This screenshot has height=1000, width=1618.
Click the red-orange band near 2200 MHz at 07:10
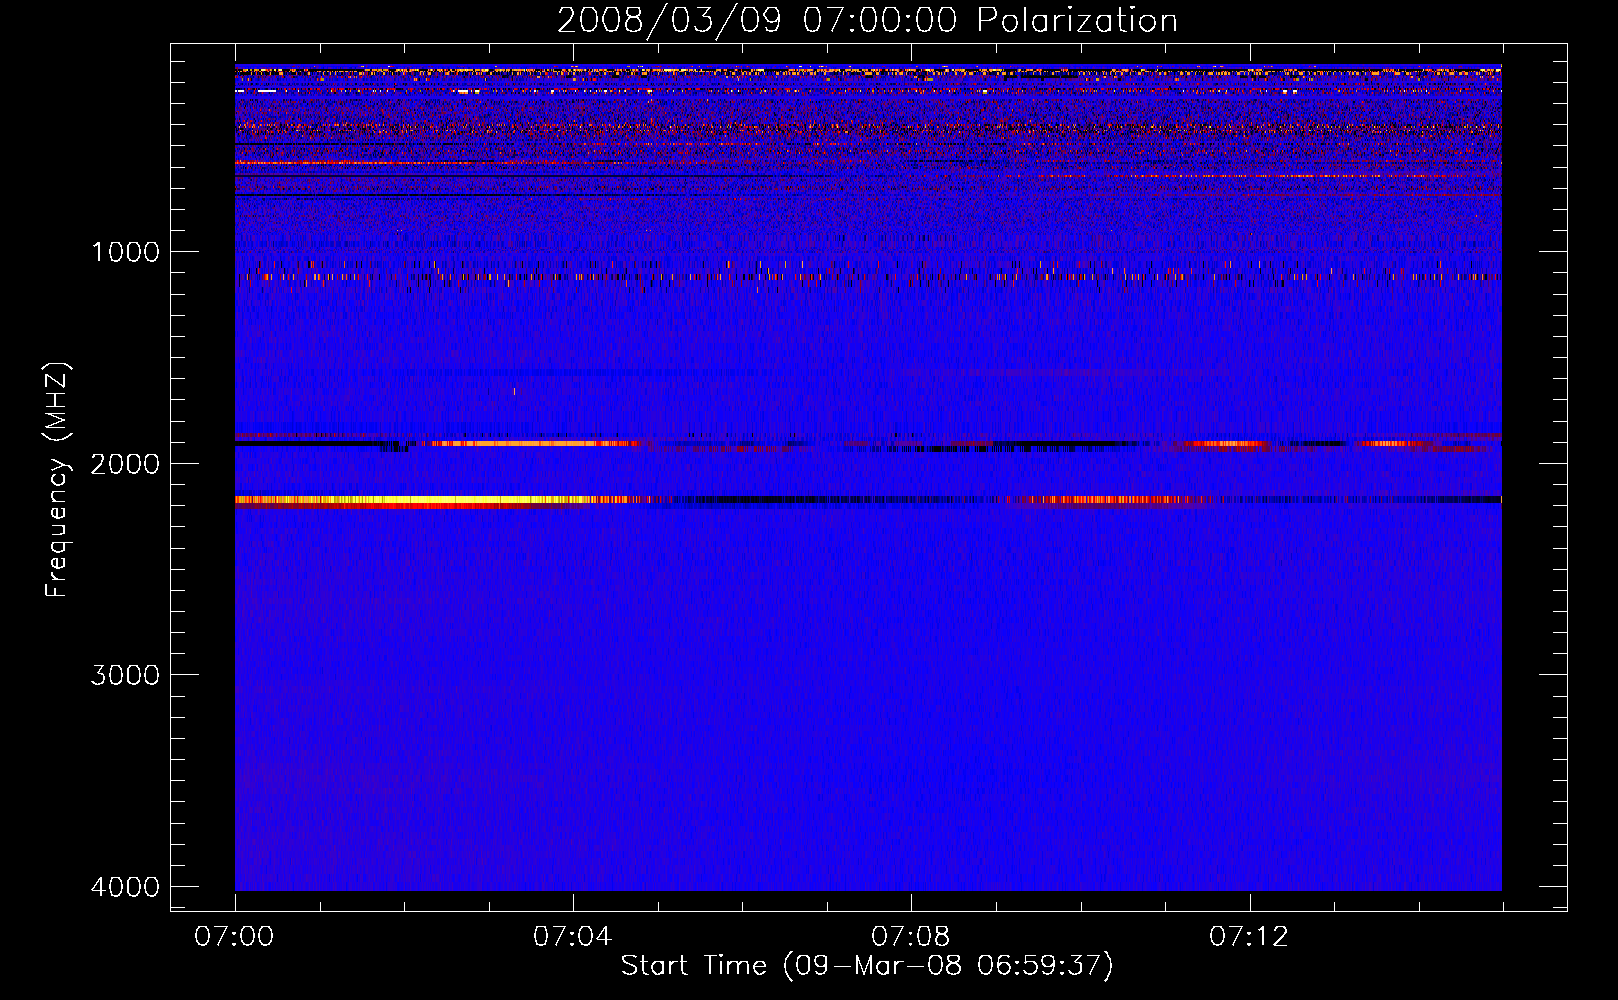[x=1100, y=499]
